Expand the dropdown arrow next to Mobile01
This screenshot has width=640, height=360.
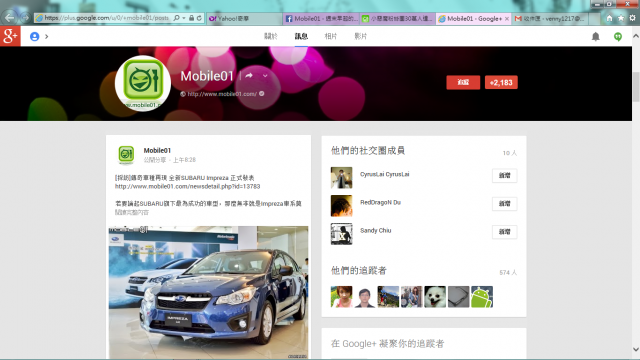(x=265, y=76)
